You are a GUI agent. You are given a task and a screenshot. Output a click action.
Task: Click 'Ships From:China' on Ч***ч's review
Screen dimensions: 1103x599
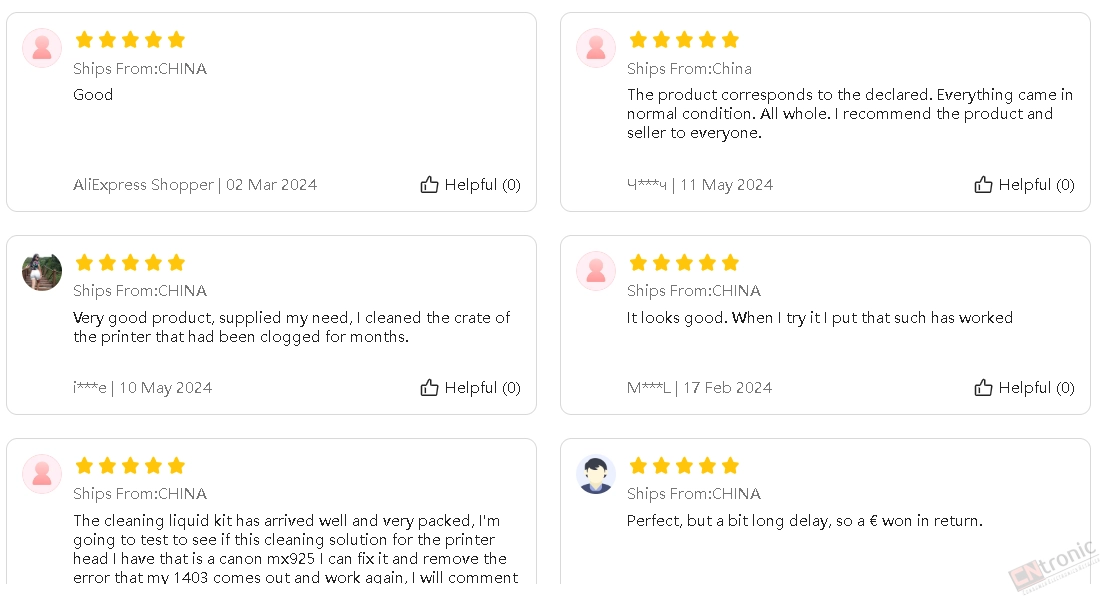point(689,69)
